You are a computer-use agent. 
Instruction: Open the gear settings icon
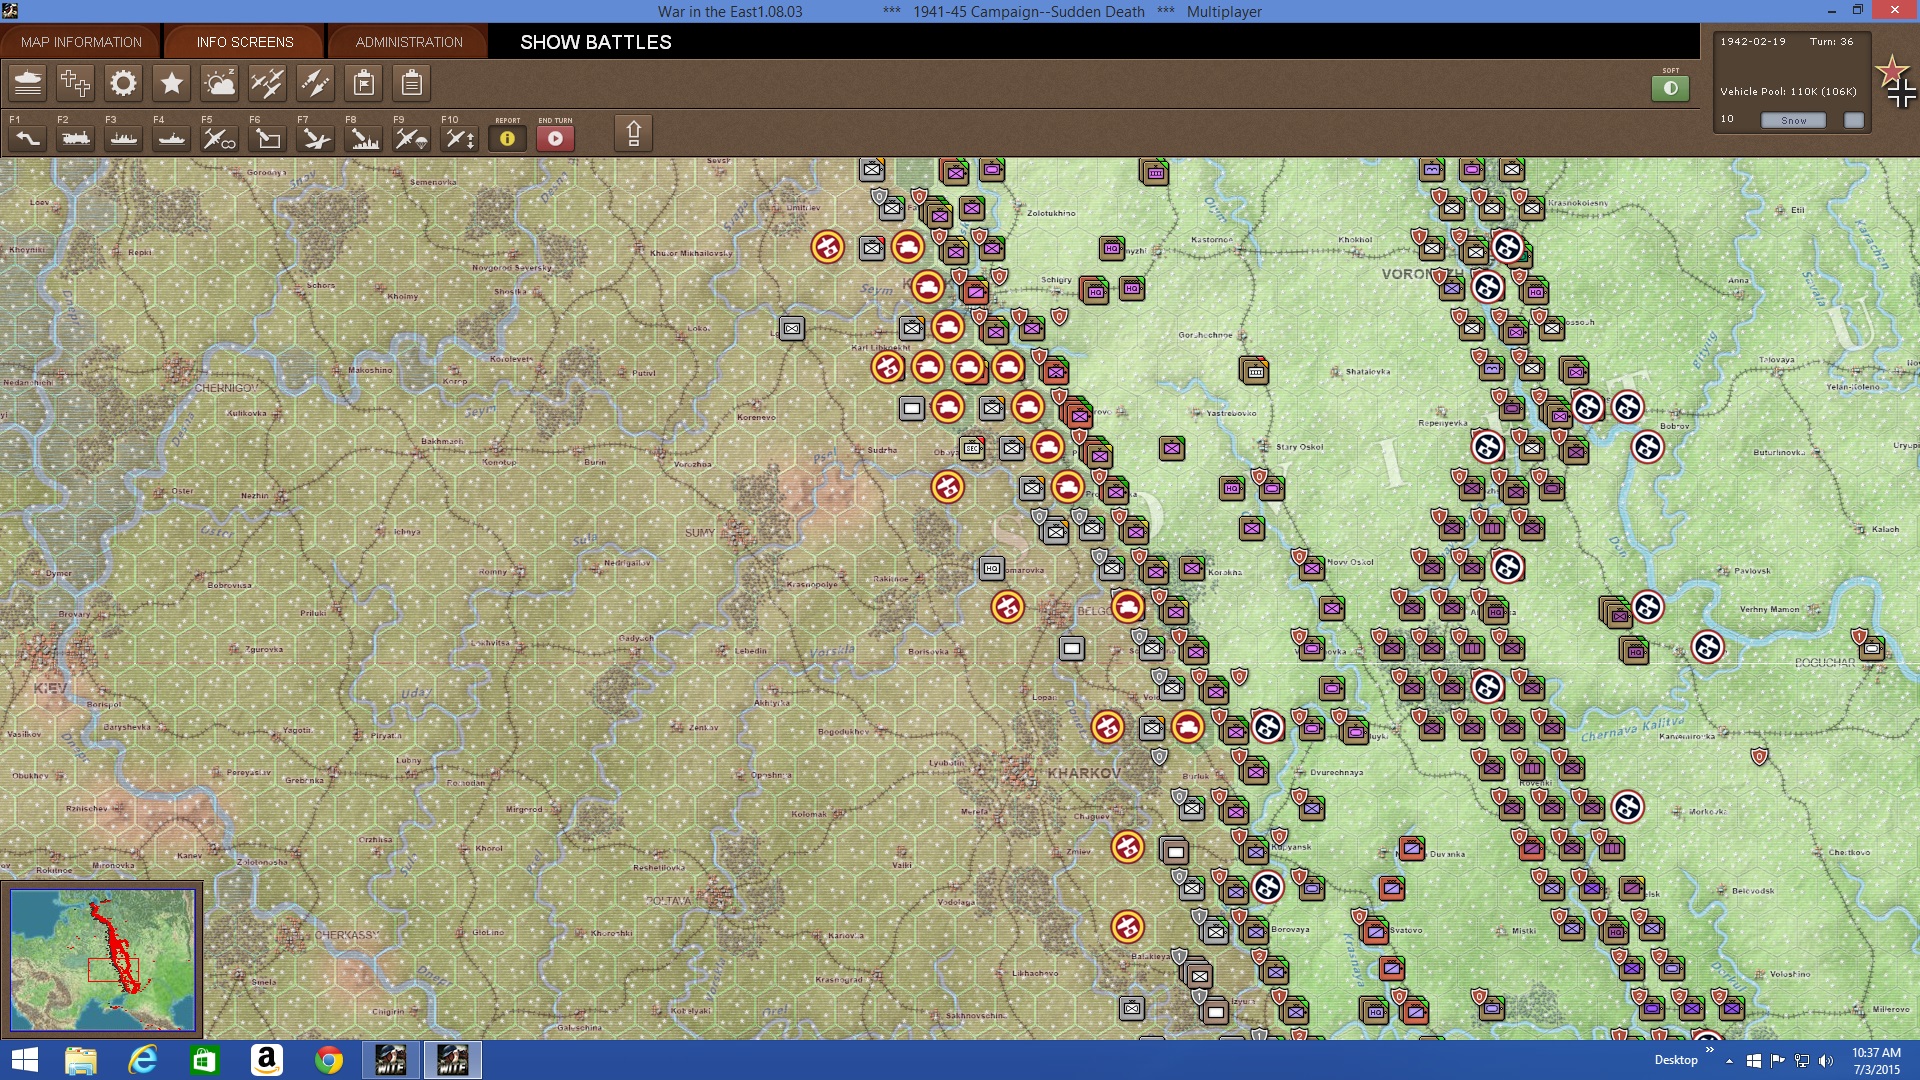click(123, 83)
